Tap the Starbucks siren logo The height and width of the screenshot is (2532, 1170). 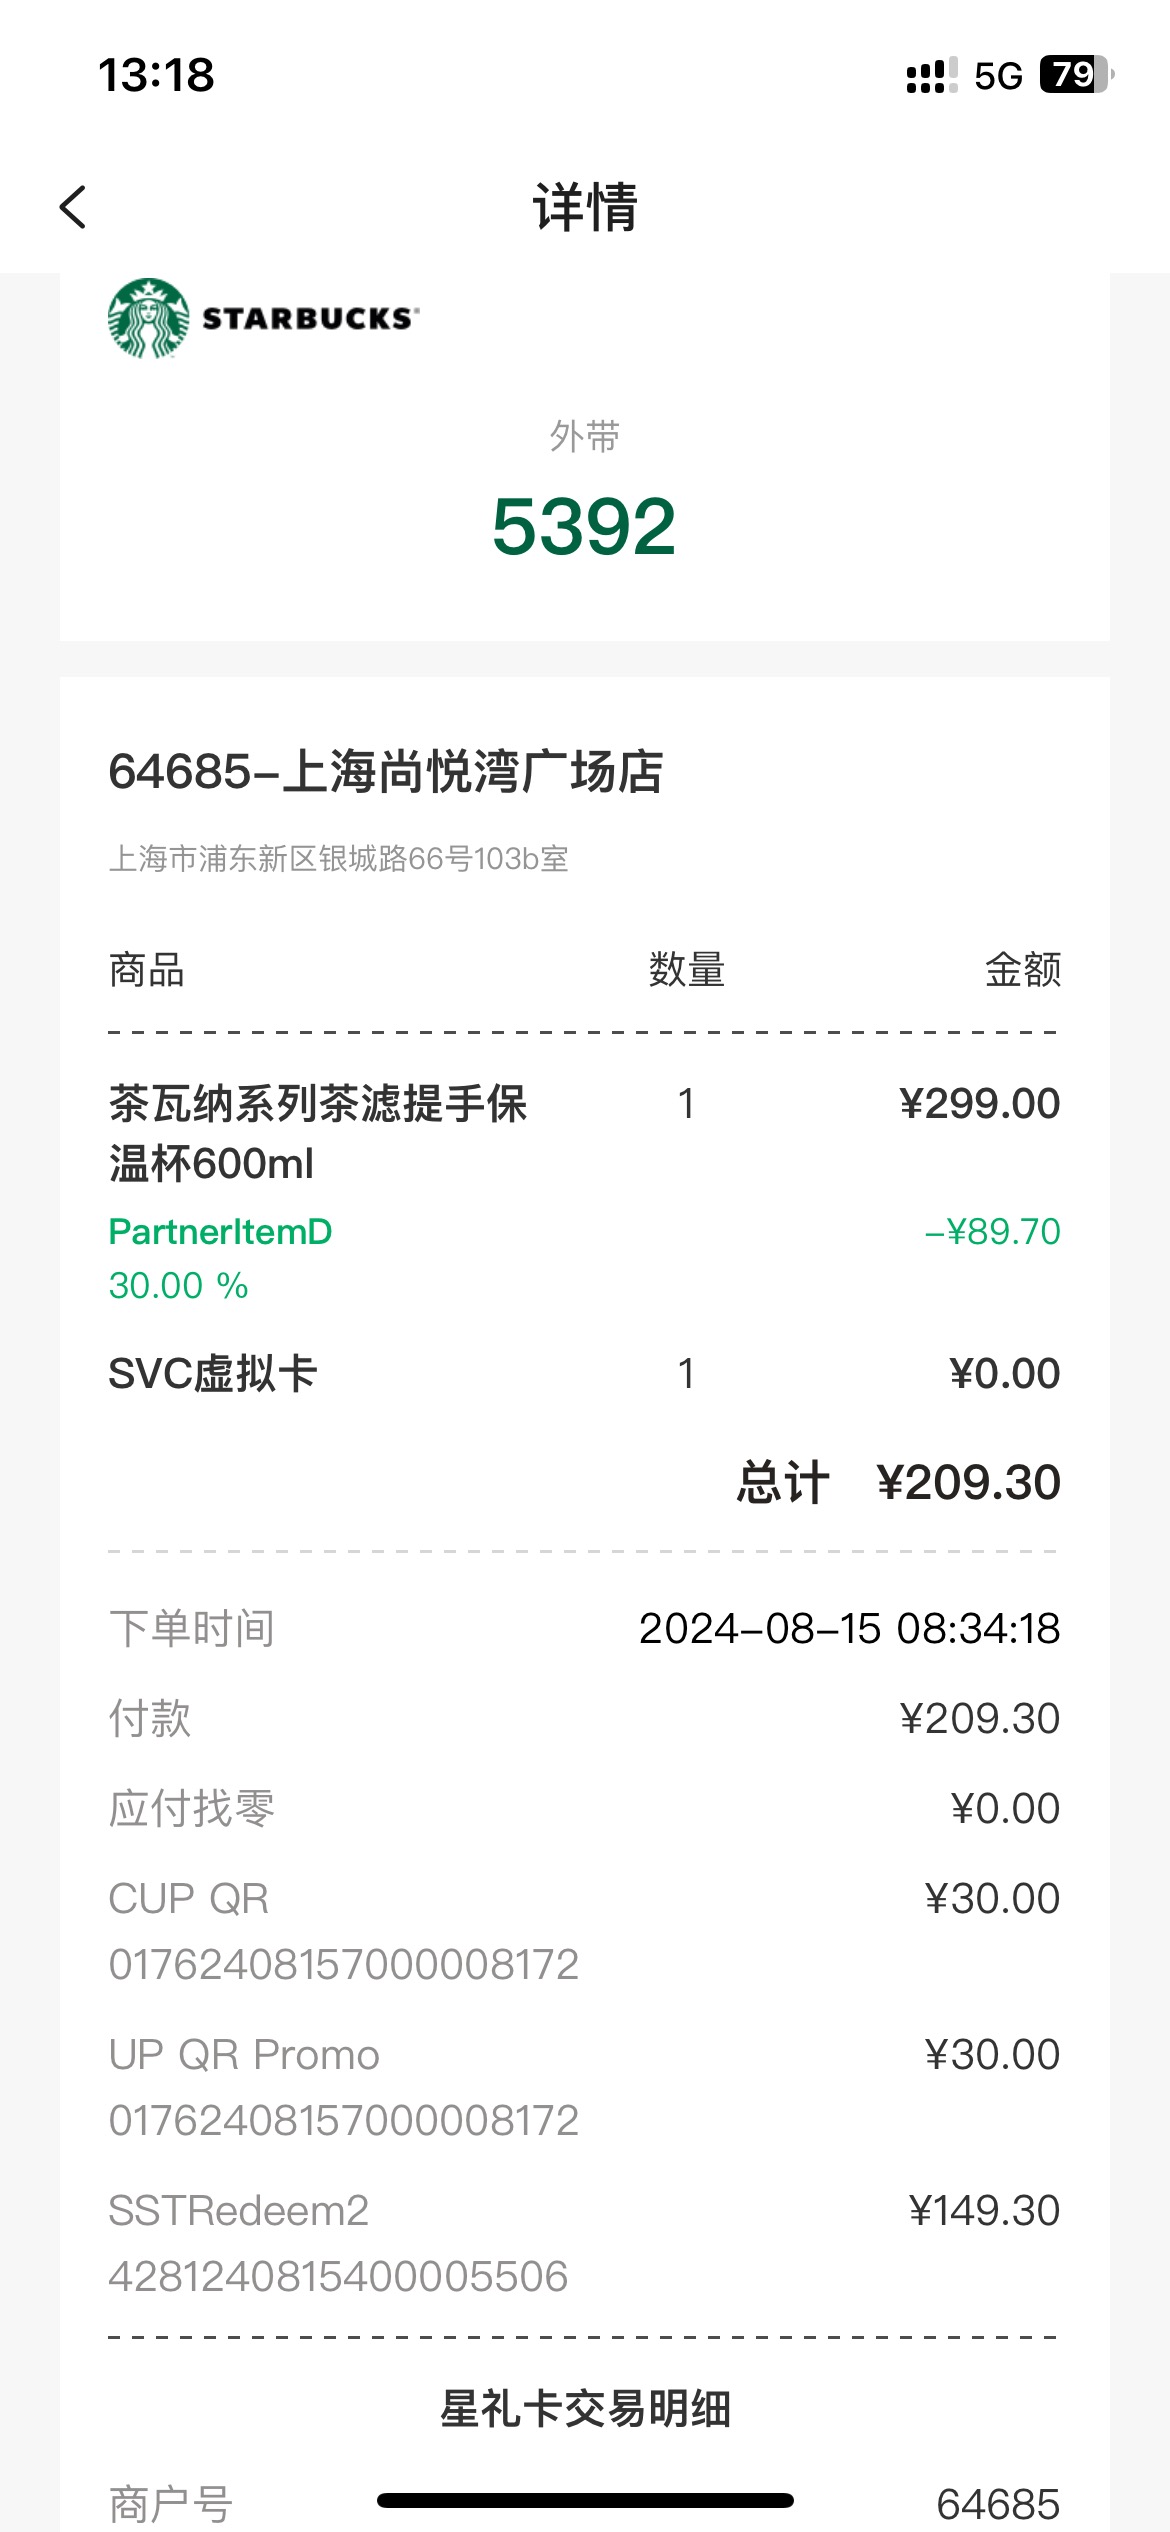149,318
